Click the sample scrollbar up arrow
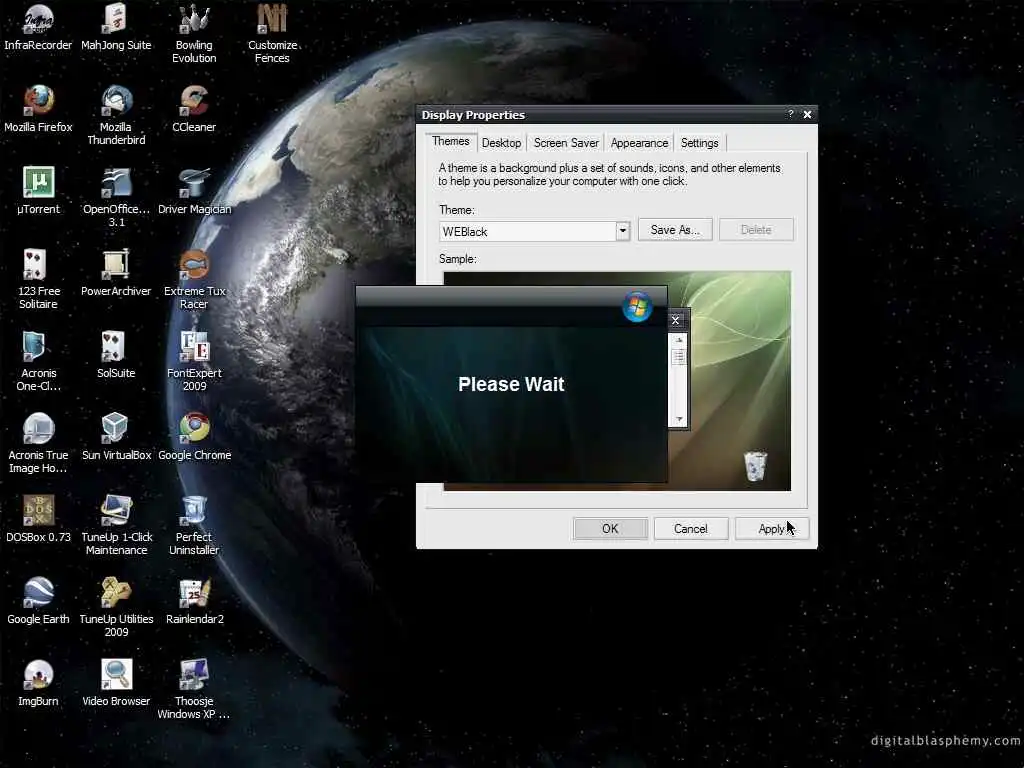 tap(679, 340)
